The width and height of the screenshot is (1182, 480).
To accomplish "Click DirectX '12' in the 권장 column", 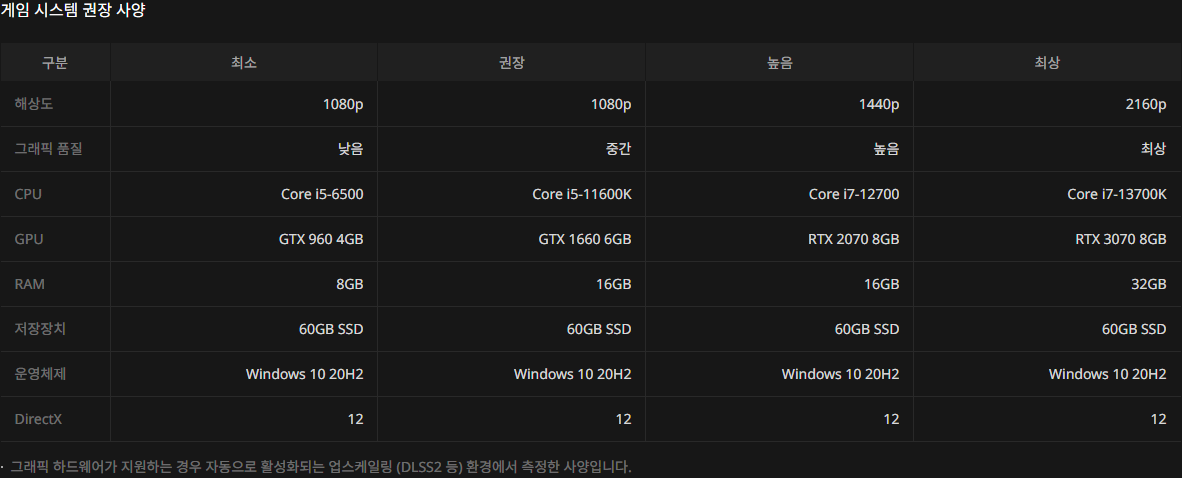I will [623, 419].
